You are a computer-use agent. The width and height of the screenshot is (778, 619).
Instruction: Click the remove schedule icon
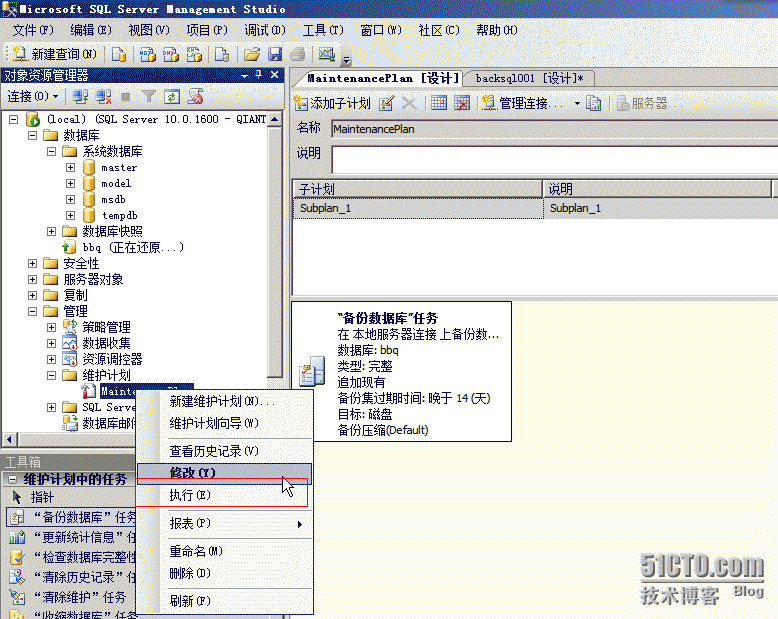[x=462, y=103]
